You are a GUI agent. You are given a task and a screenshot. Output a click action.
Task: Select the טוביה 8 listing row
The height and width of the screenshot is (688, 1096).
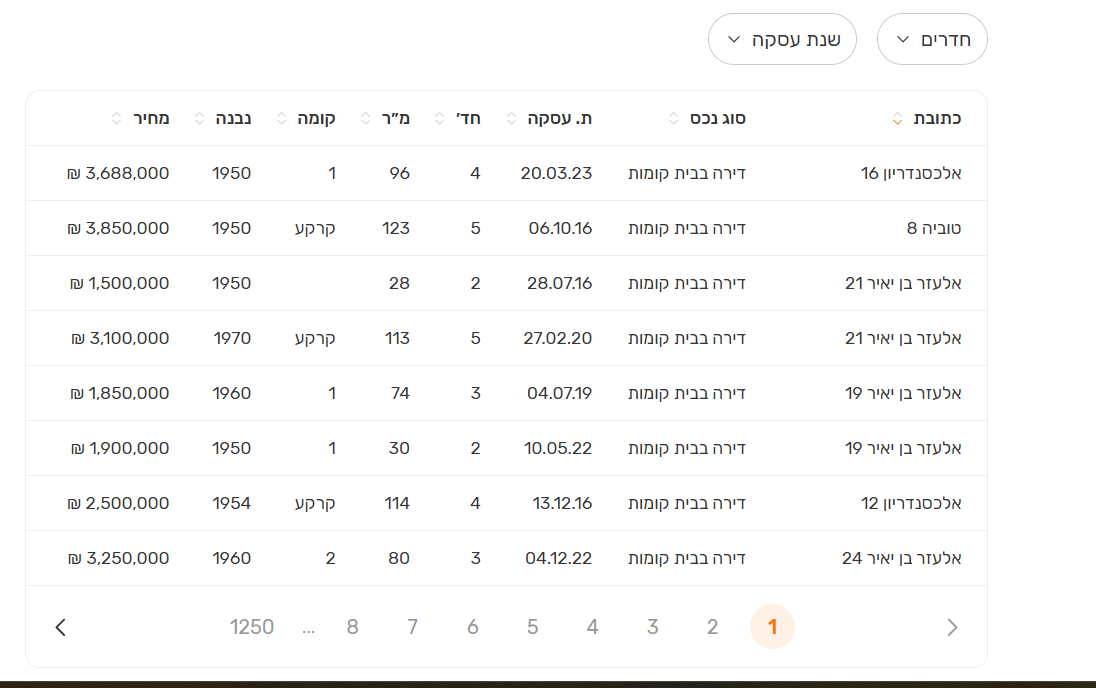(933, 228)
